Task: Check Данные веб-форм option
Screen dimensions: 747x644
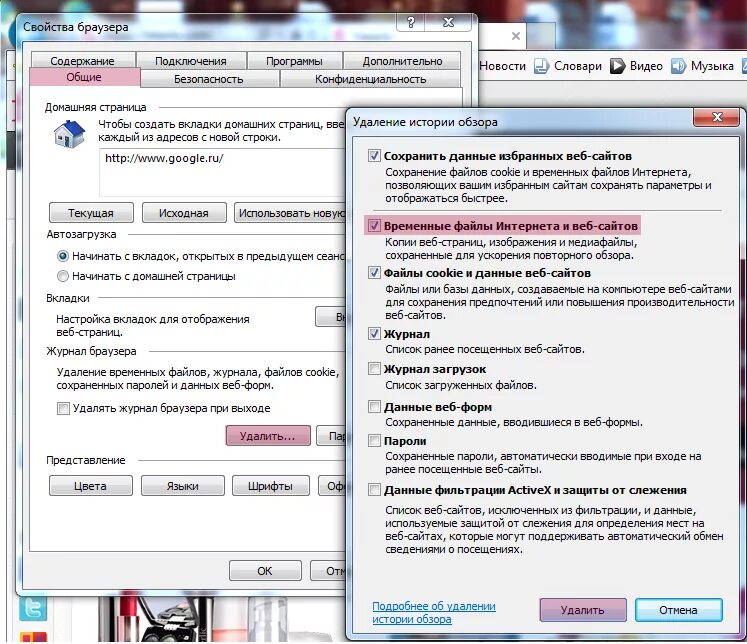Action: [x=374, y=406]
